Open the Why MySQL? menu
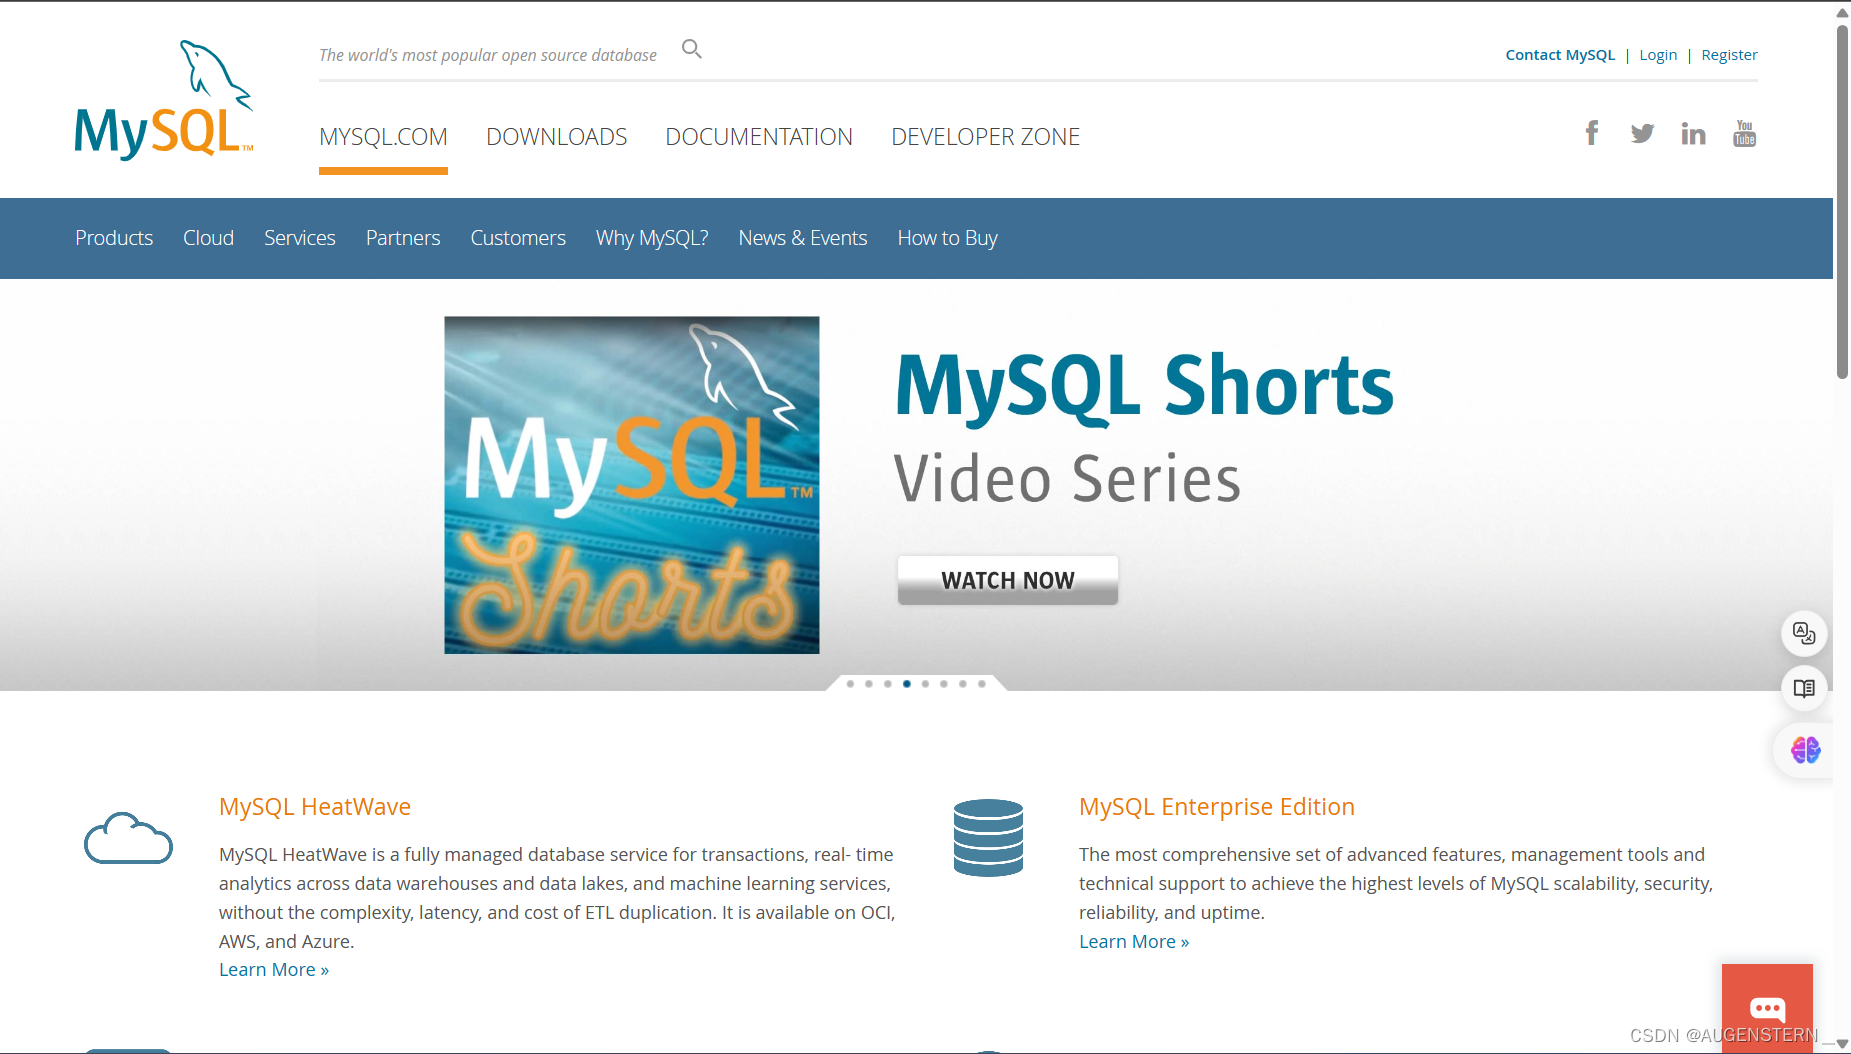 [652, 238]
